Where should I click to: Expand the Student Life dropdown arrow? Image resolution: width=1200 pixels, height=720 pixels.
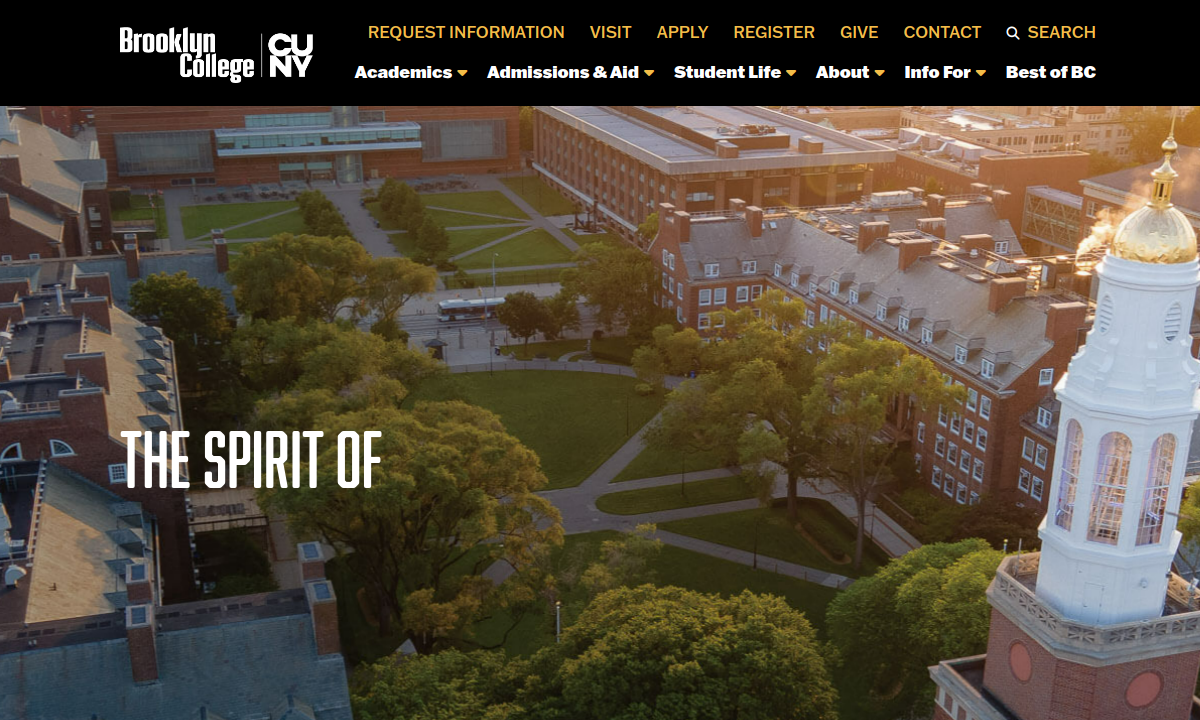[791, 73]
